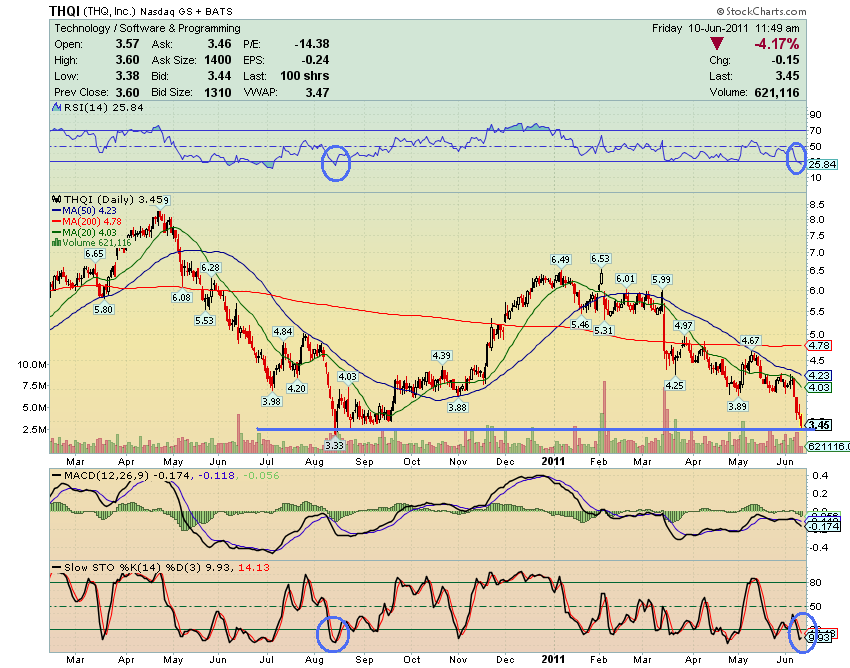
Task: Click the -0.4 label on the MACD axis
Action: 819,548
